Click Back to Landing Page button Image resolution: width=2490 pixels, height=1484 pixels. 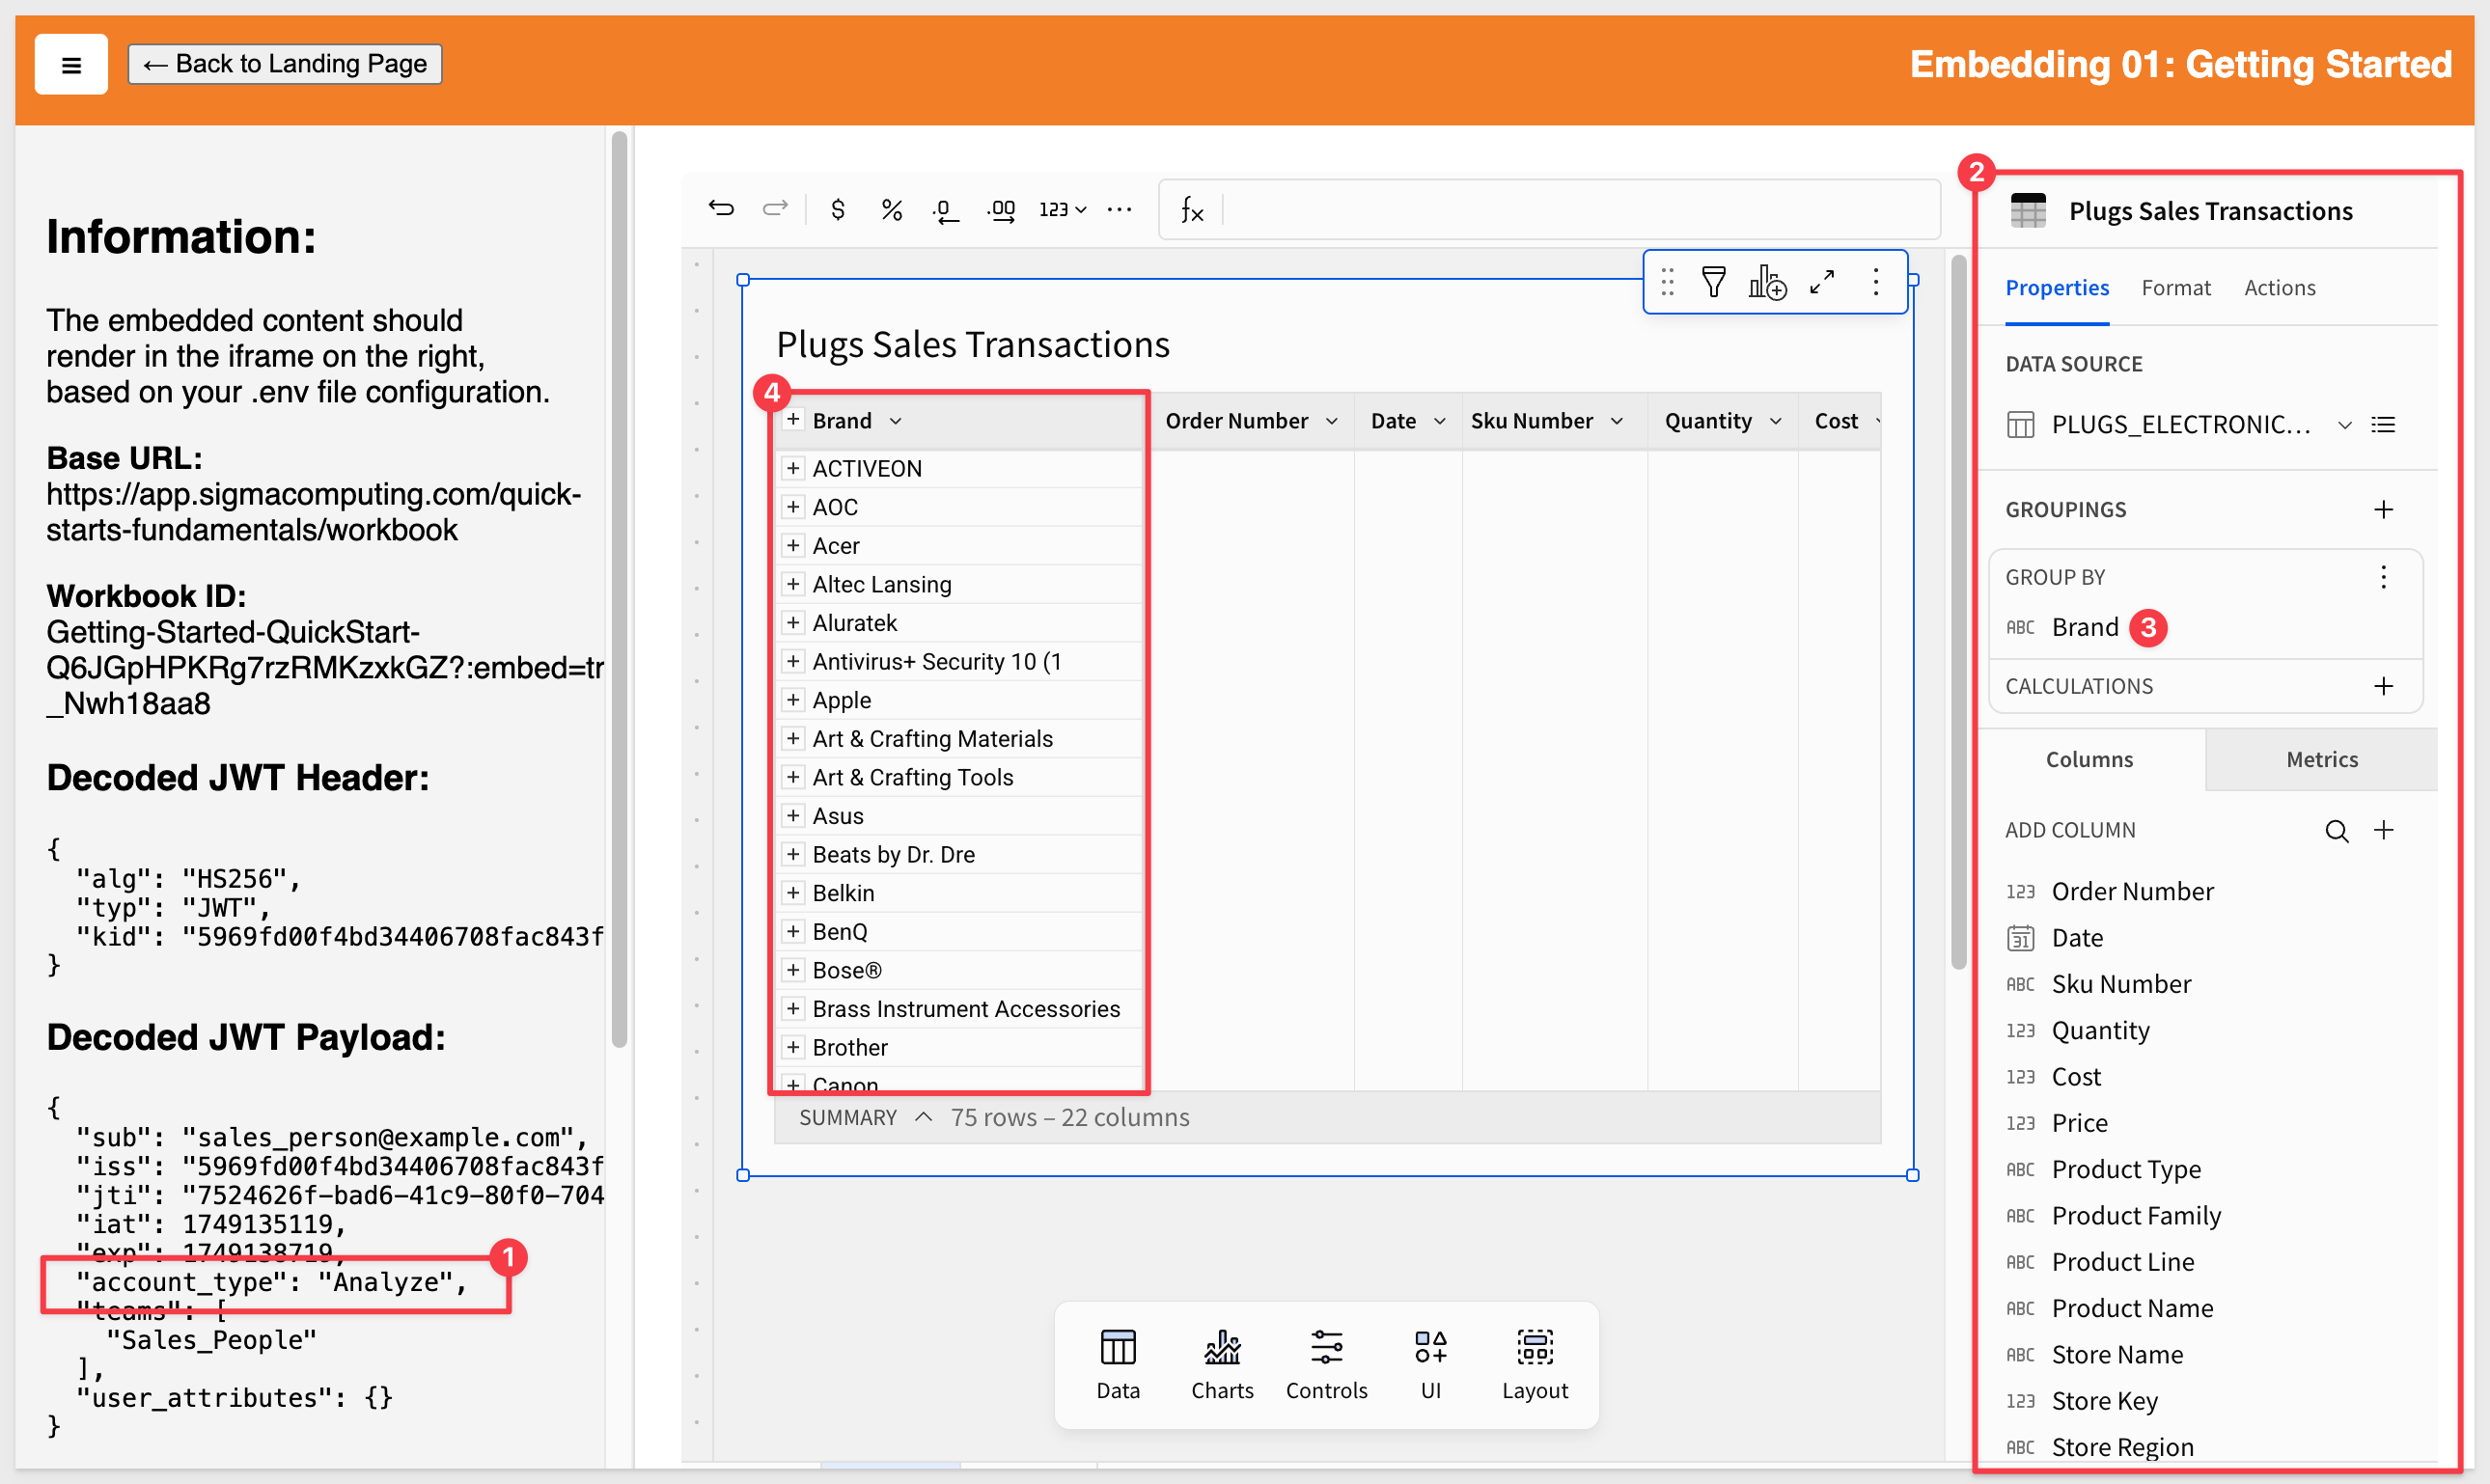pyautogui.click(x=285, y=64)
